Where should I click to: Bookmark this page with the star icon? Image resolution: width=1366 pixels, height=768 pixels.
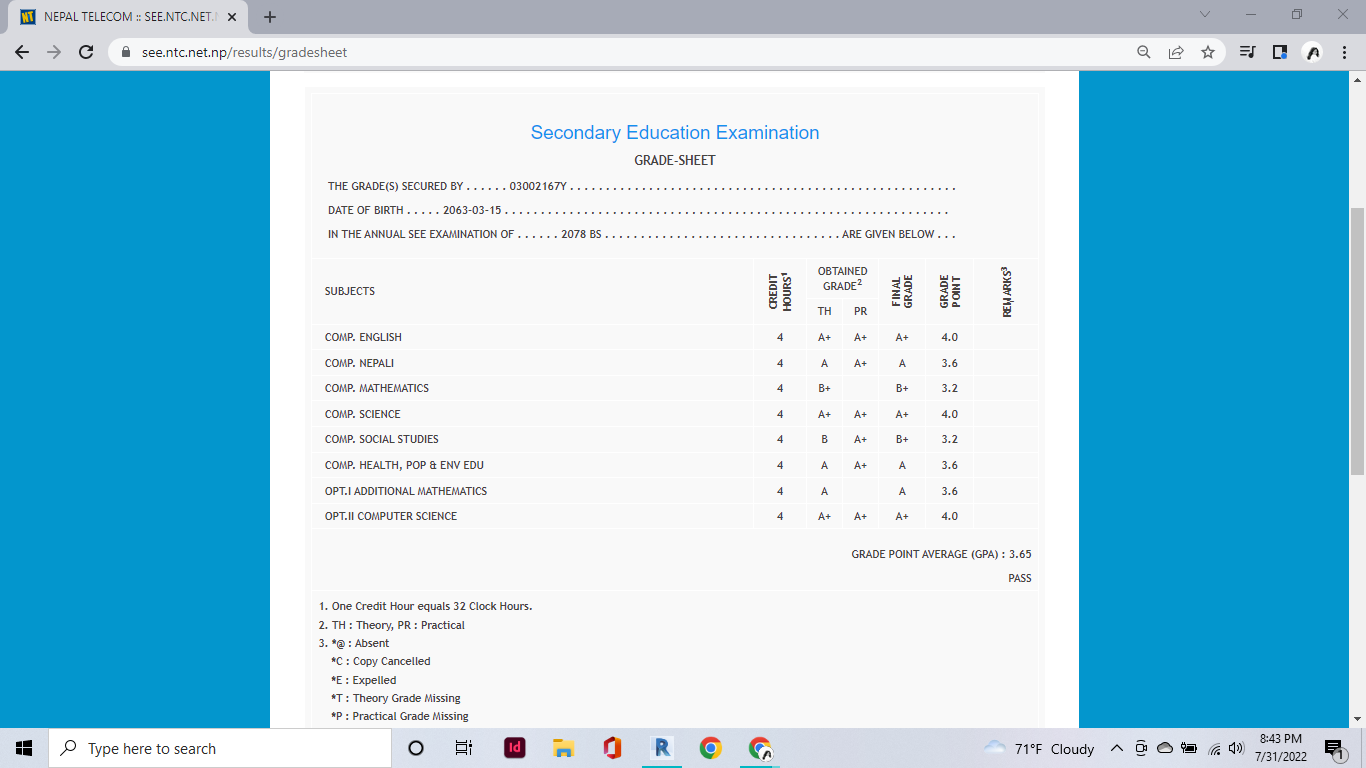pos(1208,52)
